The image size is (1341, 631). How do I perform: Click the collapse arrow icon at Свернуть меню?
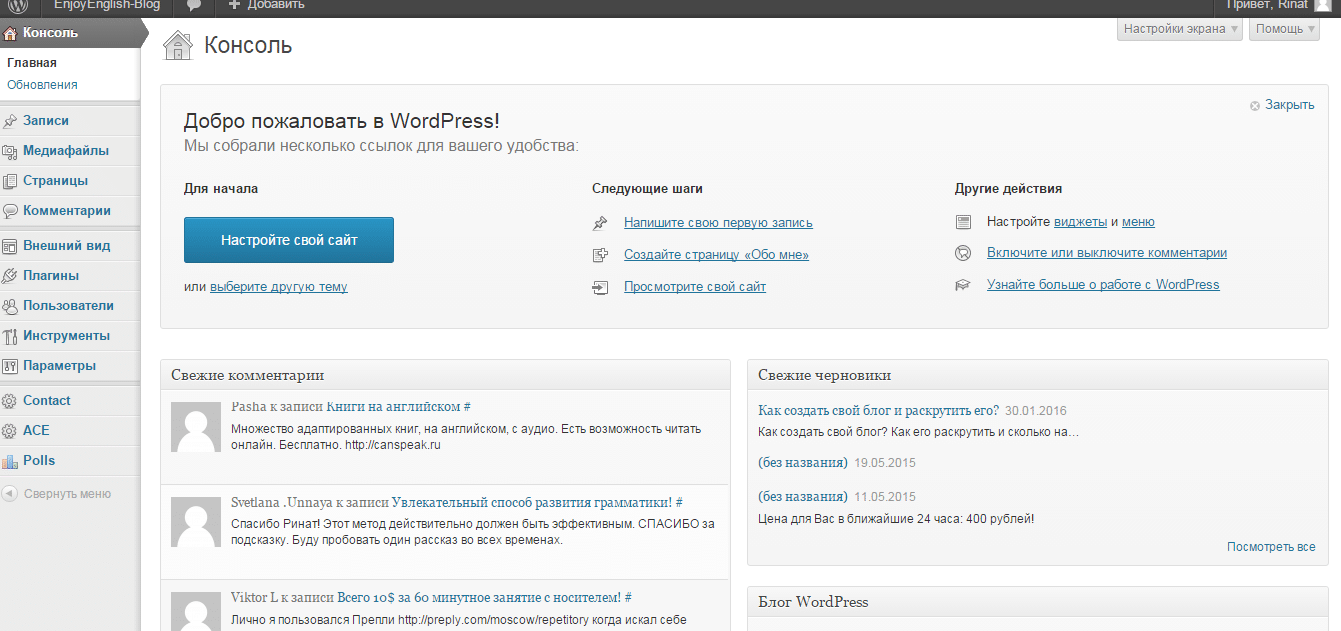tap(10, 494)
